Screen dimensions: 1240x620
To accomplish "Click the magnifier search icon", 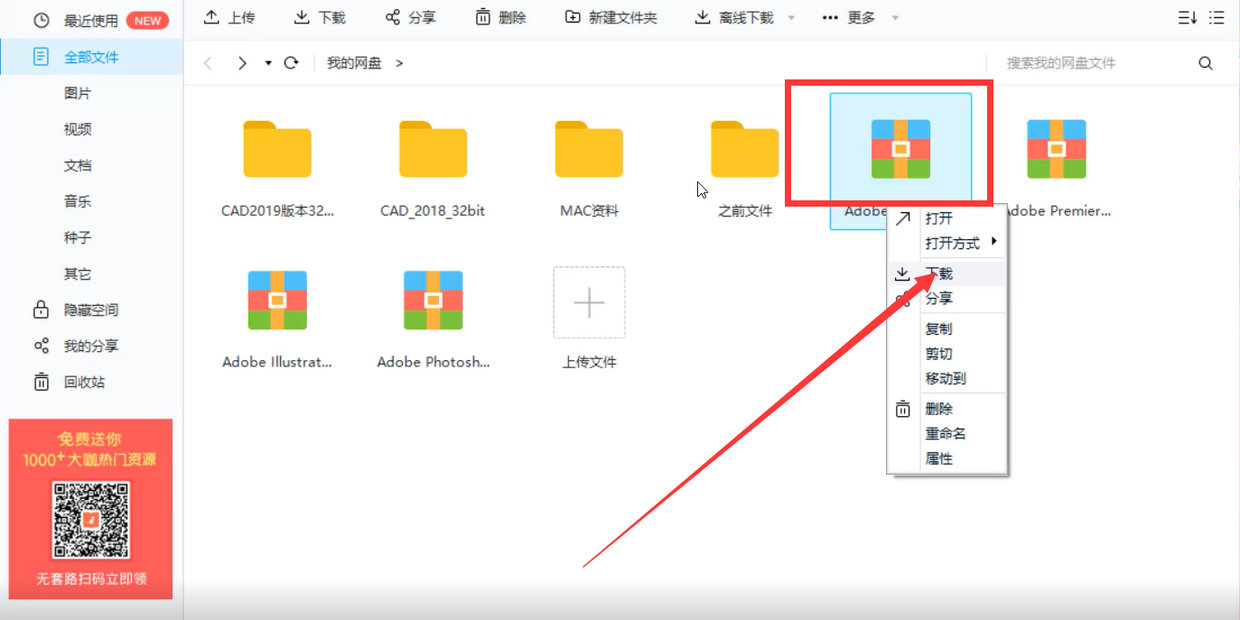I will (x=1205, y=63).
